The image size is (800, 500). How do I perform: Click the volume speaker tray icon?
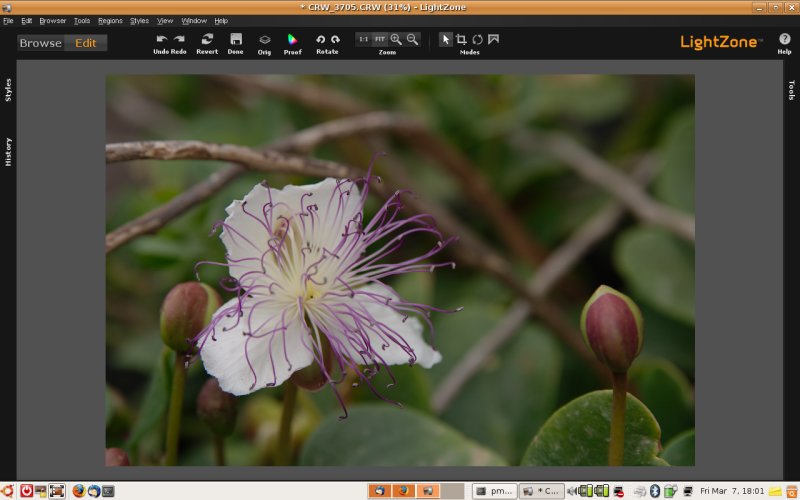pyautogui.click(x=572, y=491)
